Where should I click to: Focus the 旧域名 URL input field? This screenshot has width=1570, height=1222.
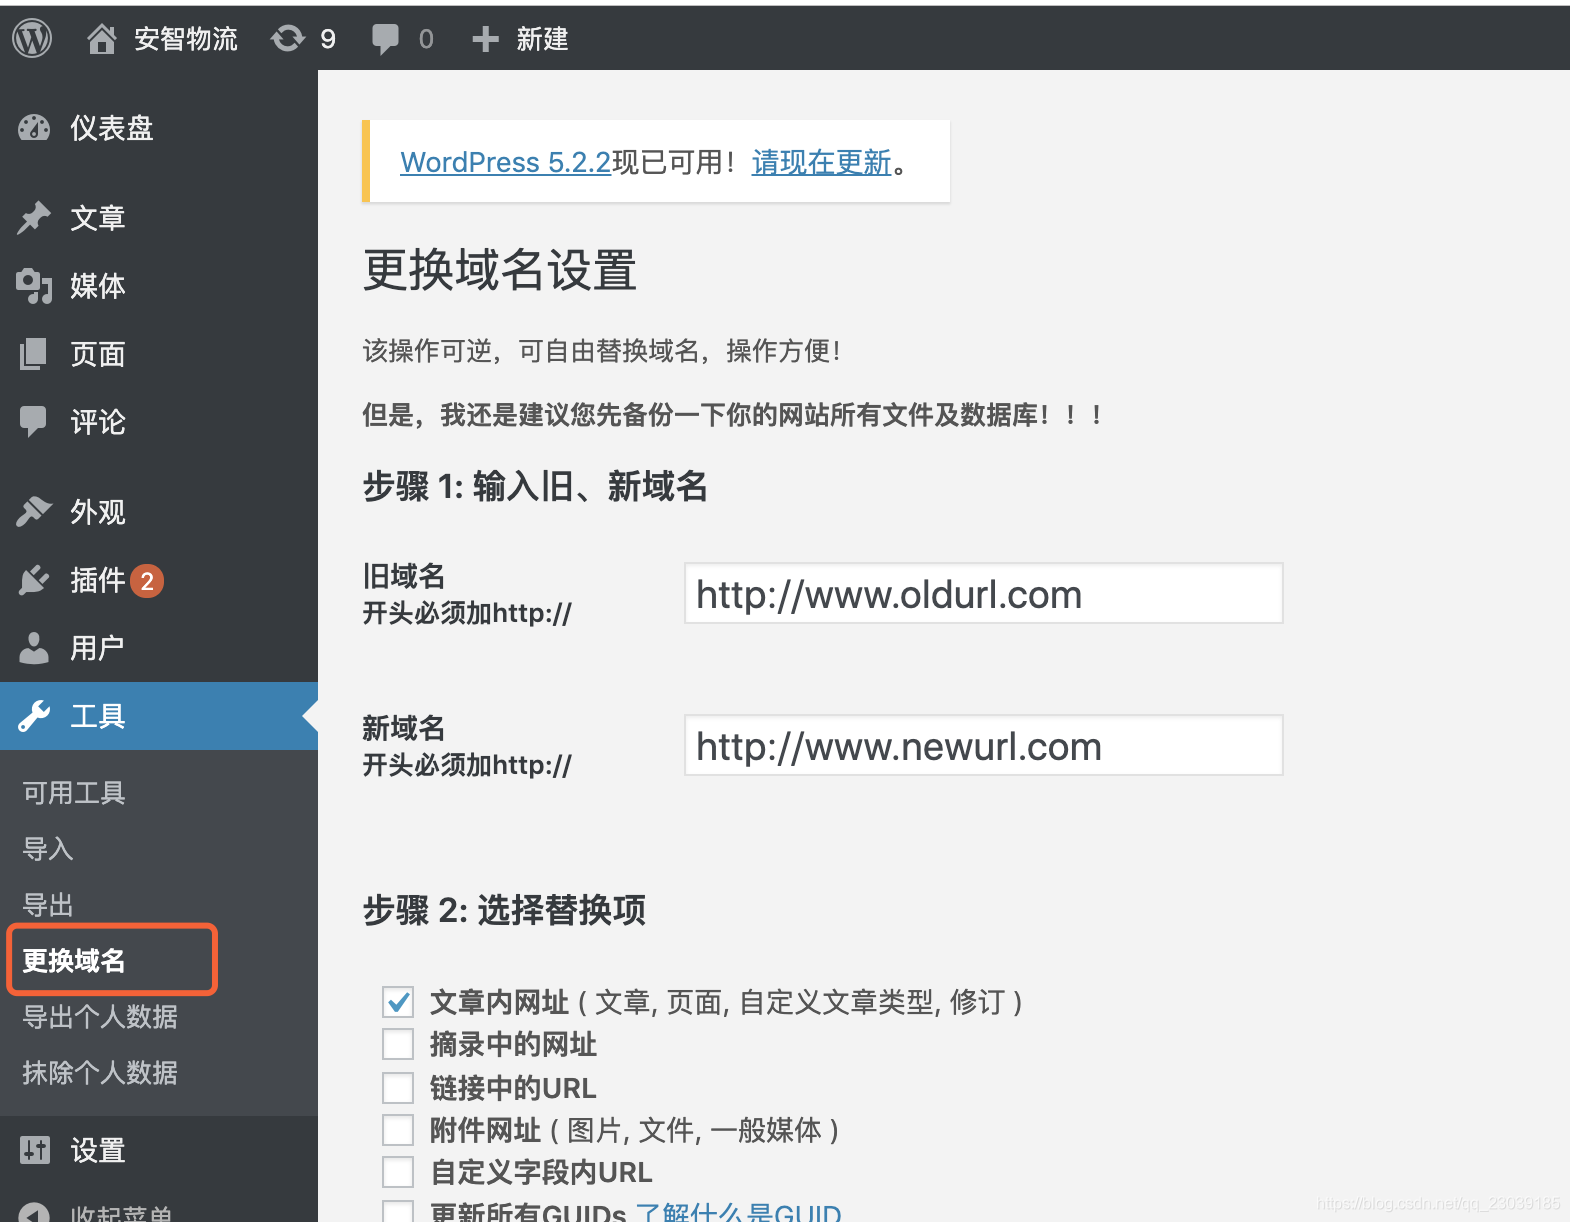pyautogui.click(x=983, y=594)
